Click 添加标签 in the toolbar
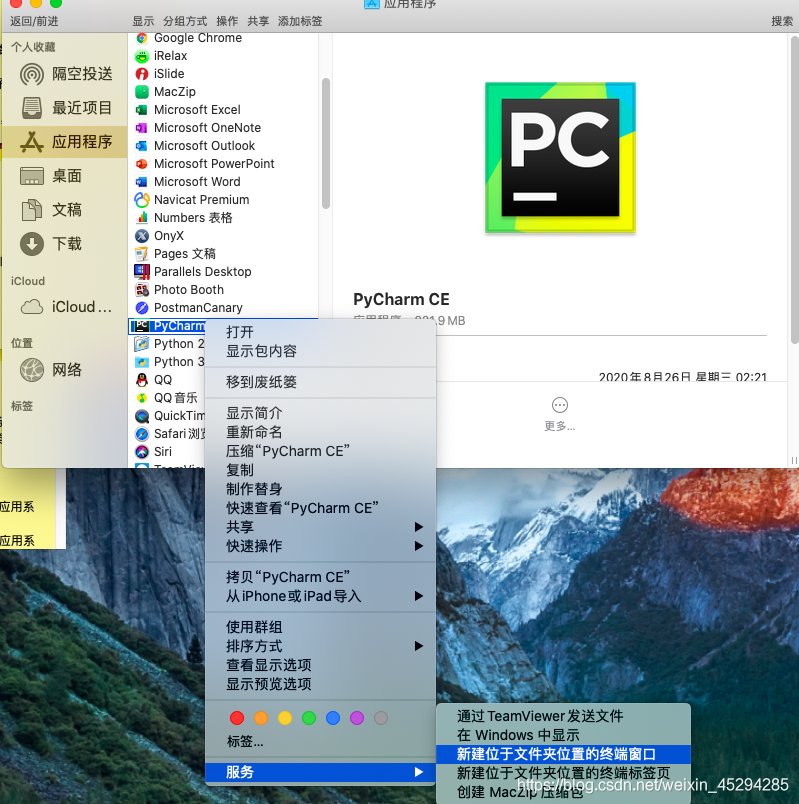 pos(300,21)
